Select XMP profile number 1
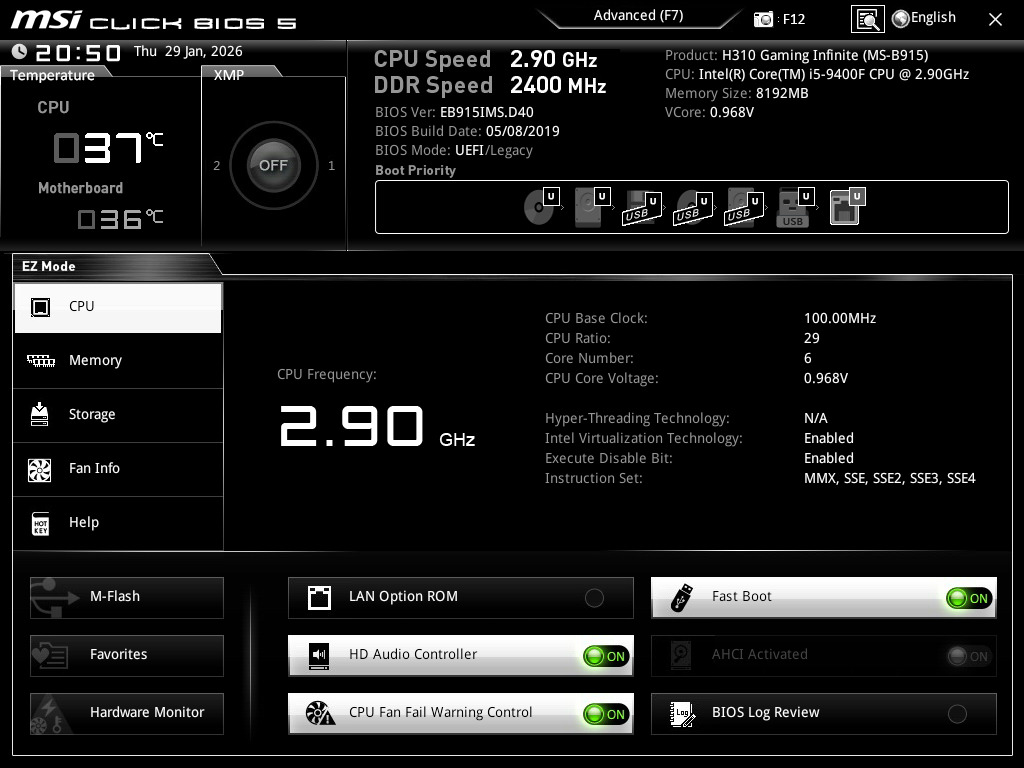Viewport: 1024px width, 768px height. click(332, 166)
